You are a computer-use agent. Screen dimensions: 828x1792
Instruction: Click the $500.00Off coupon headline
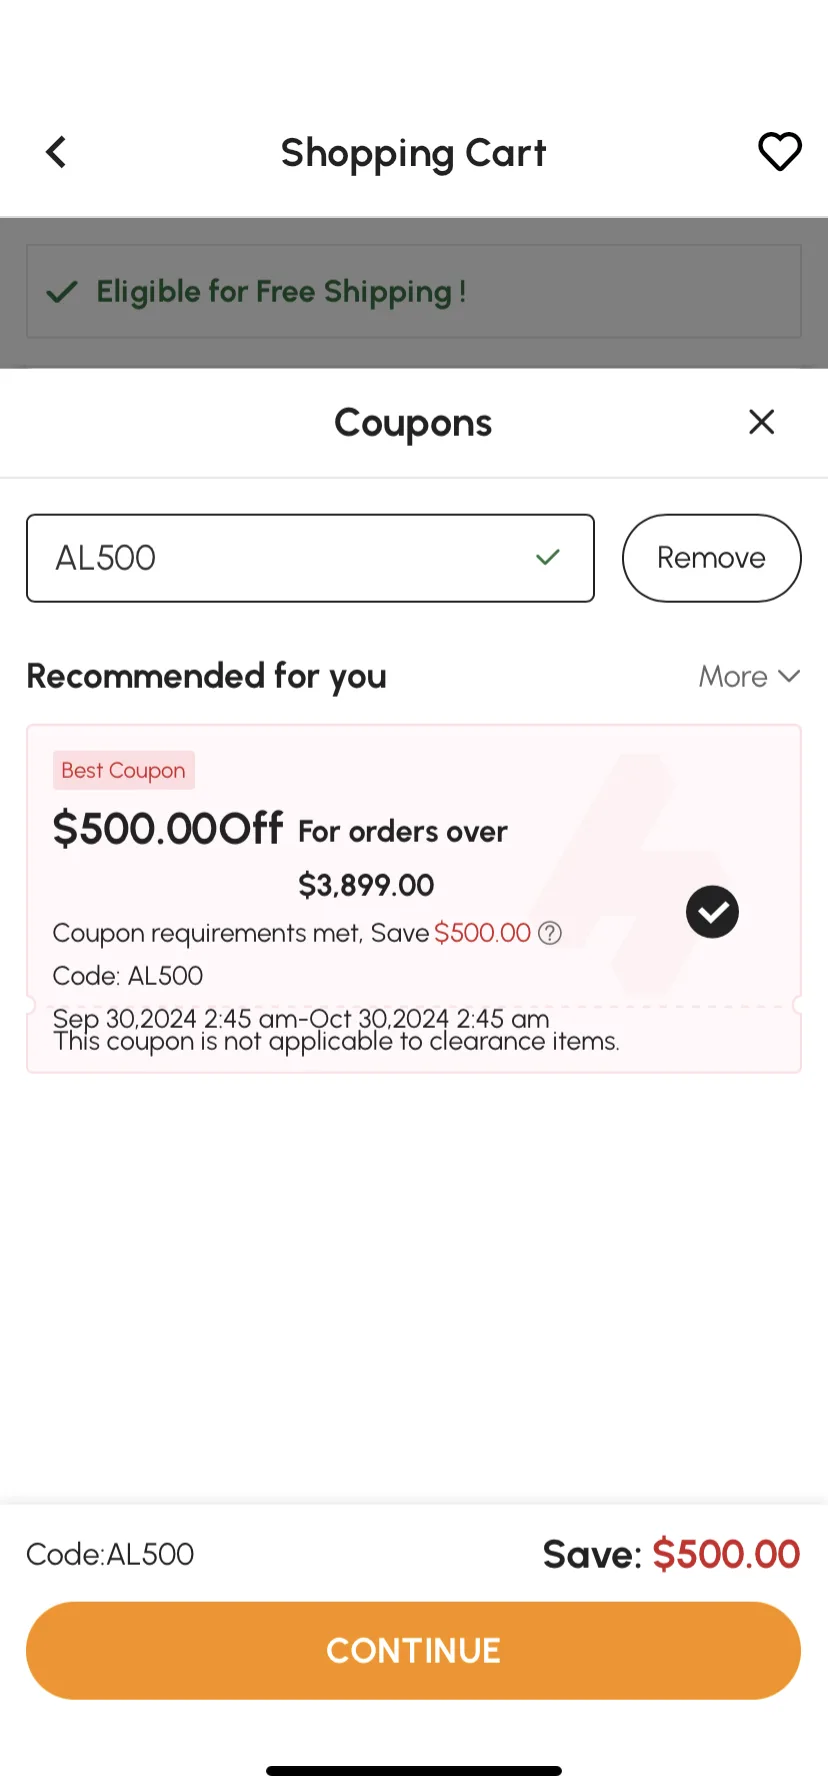[168, 829]
